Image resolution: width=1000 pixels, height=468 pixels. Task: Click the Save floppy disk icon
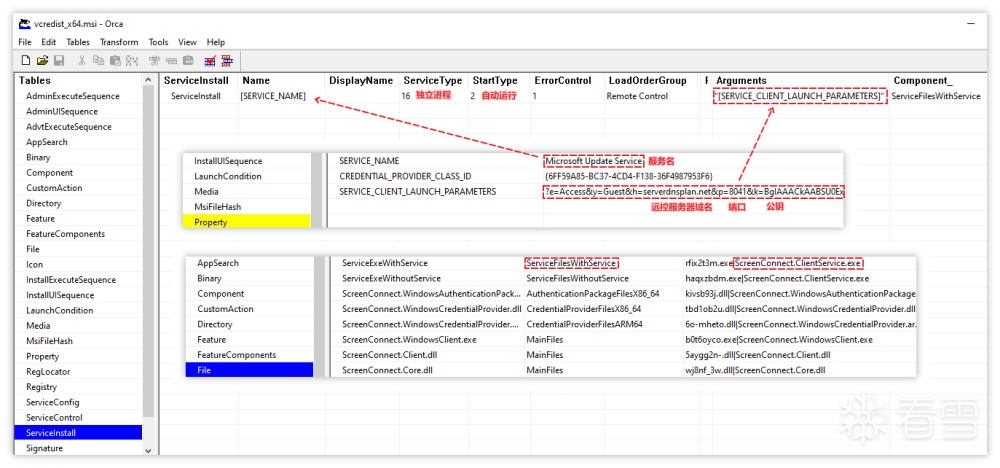pyautogui.click(x=59, y=61)
